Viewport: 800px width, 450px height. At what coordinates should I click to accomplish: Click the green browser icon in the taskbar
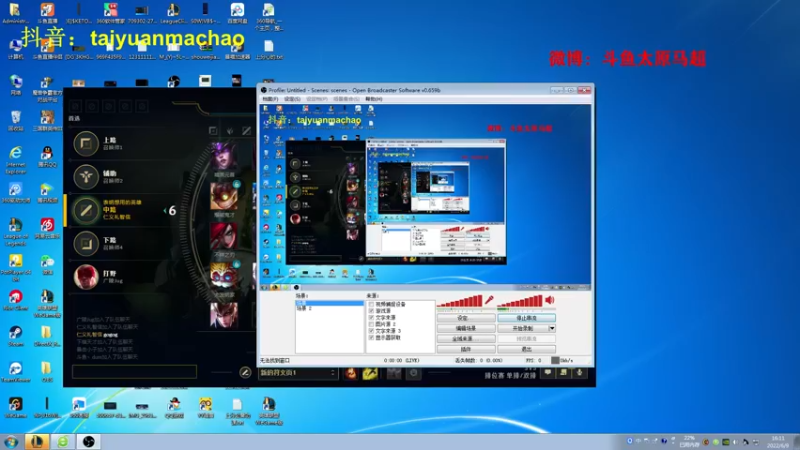pyautogui.click(x=63, y=441)
